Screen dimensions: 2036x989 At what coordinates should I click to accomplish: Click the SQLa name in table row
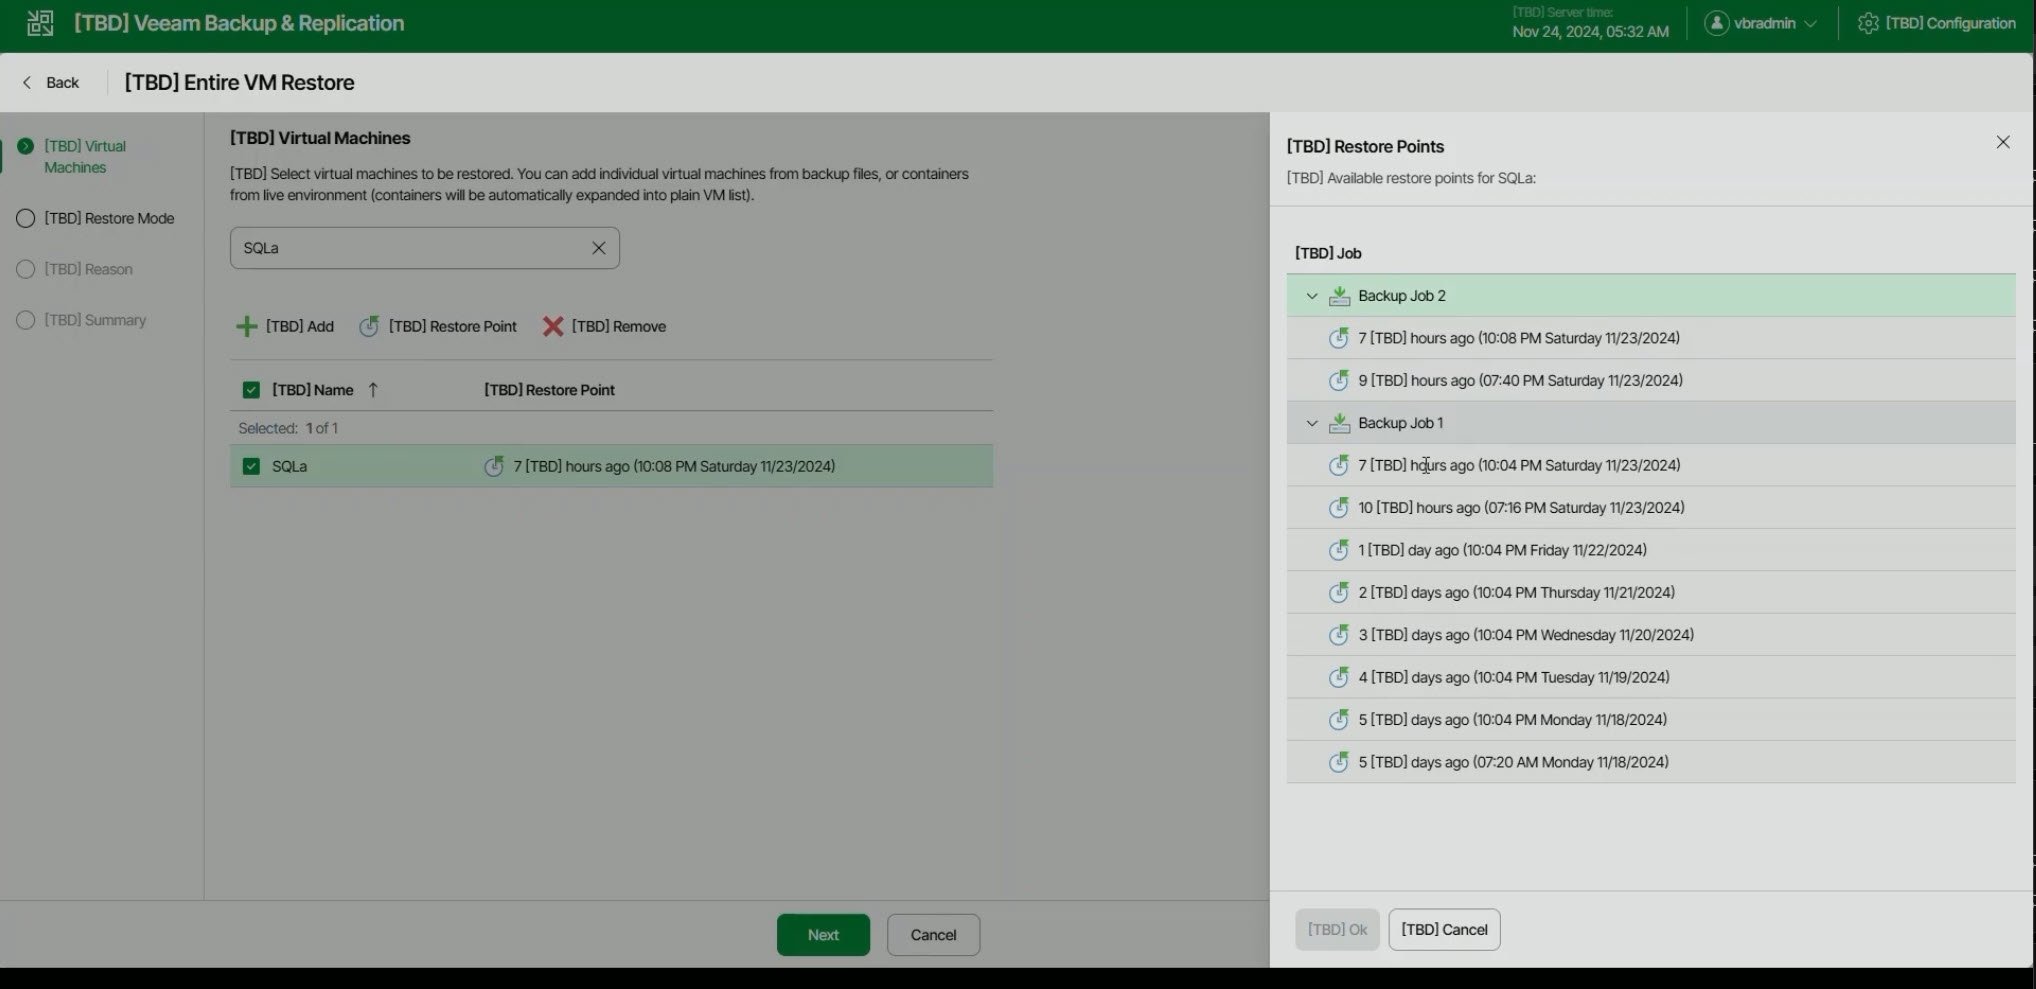(289, 466)
